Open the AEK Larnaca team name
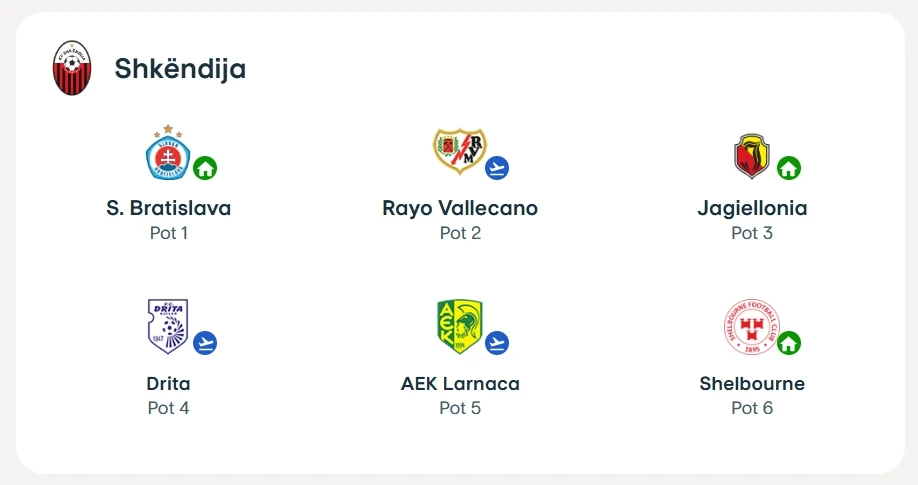This screenshot has height=485, width=918. (x=460, y=384)
